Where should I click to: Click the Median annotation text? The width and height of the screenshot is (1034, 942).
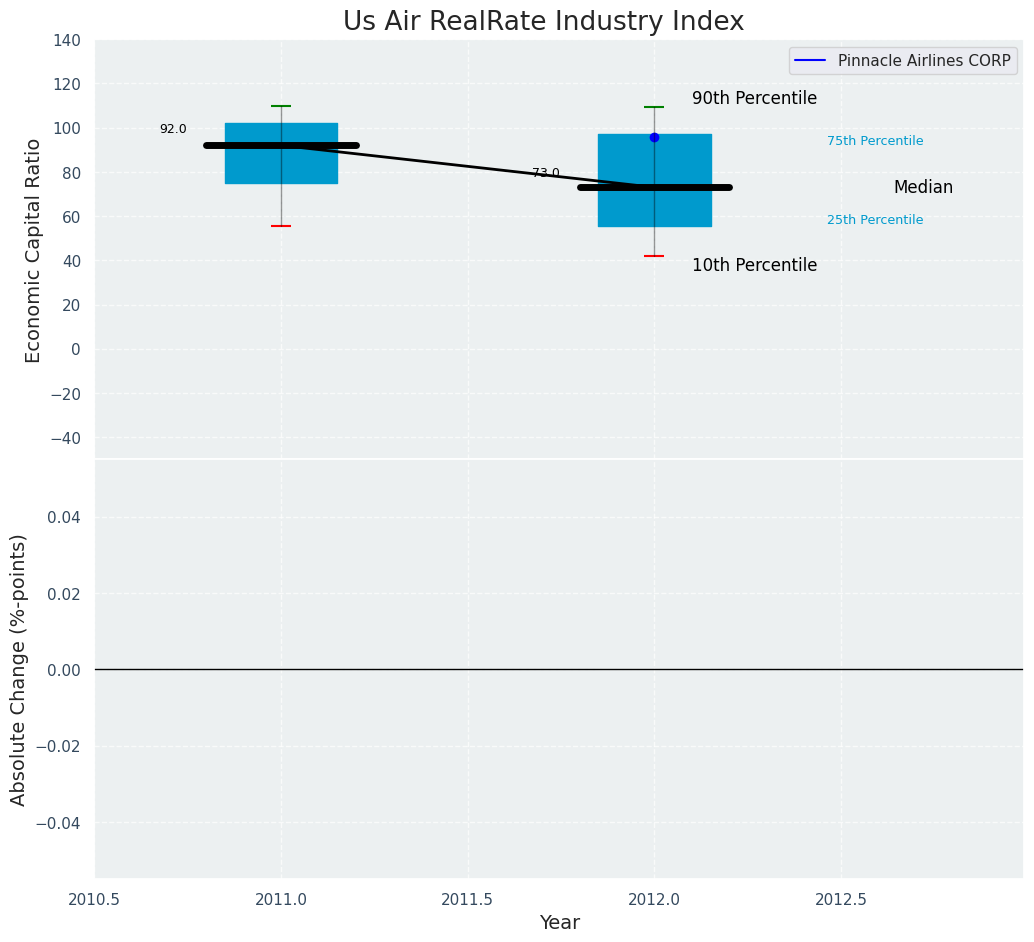[923, 188]
